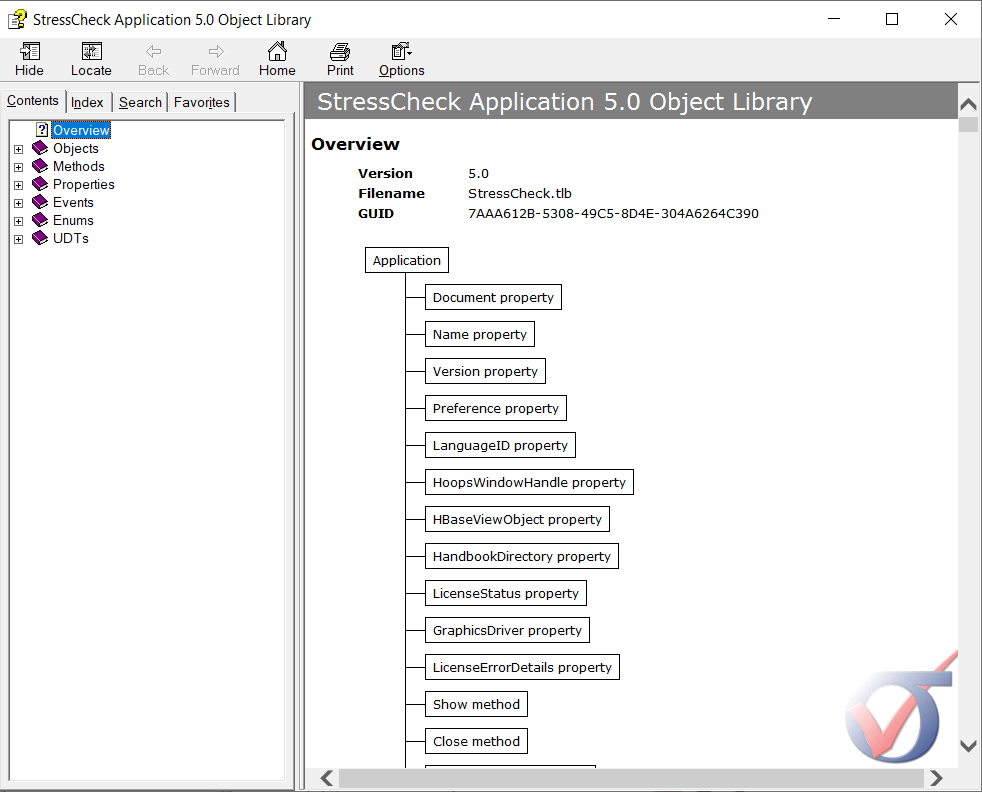Open the Favorites tab
Screen dimensions: 982x792
tap(201, 102)
